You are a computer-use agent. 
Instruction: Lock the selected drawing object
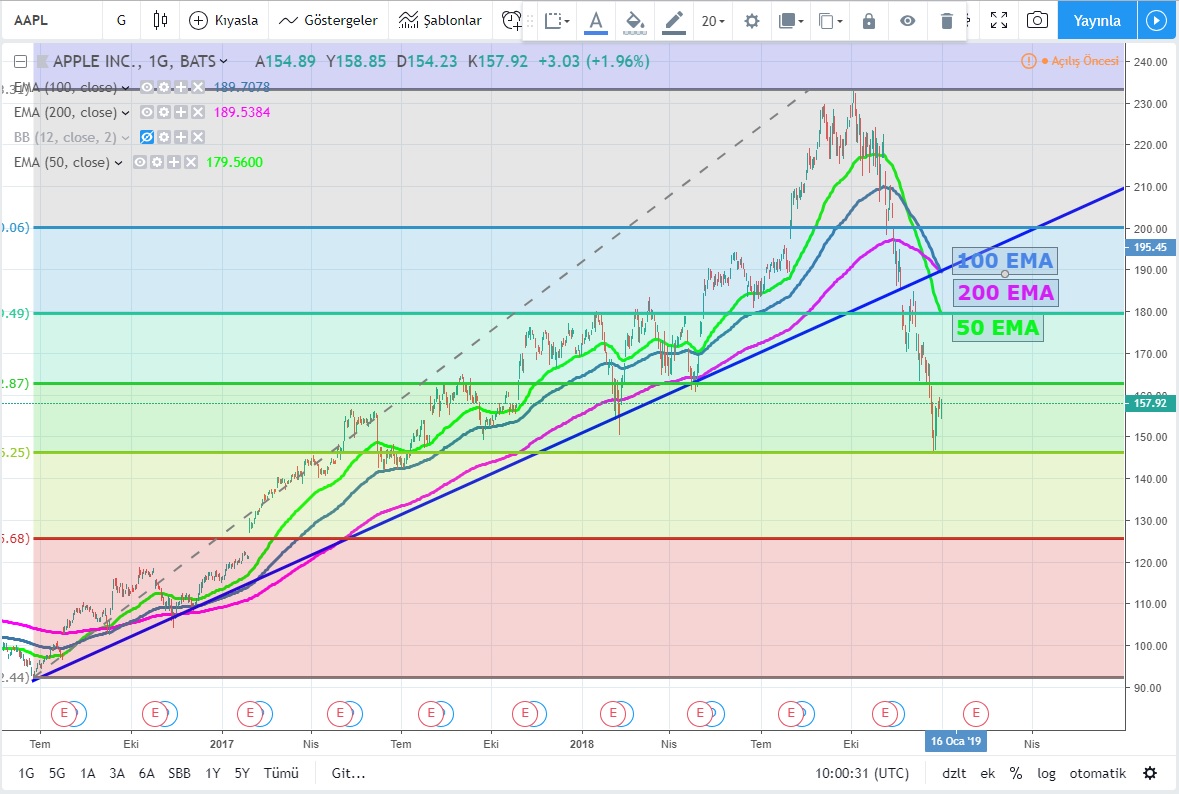pyautogui.click(x=868, y=21)
